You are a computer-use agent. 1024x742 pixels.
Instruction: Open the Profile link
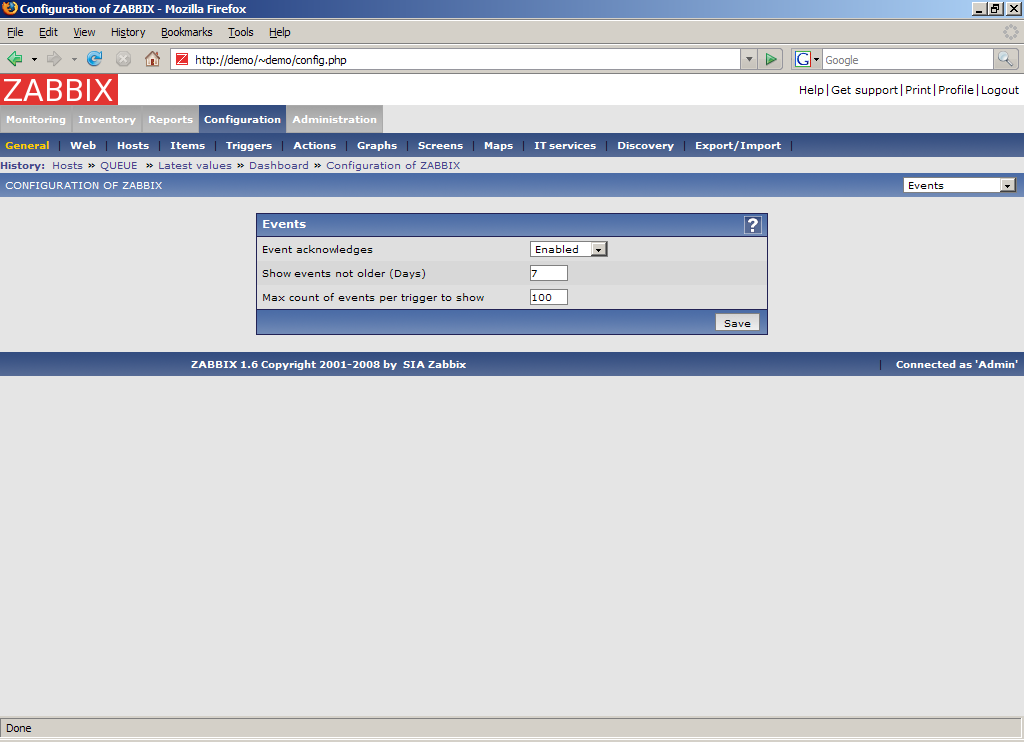[955, 90]
